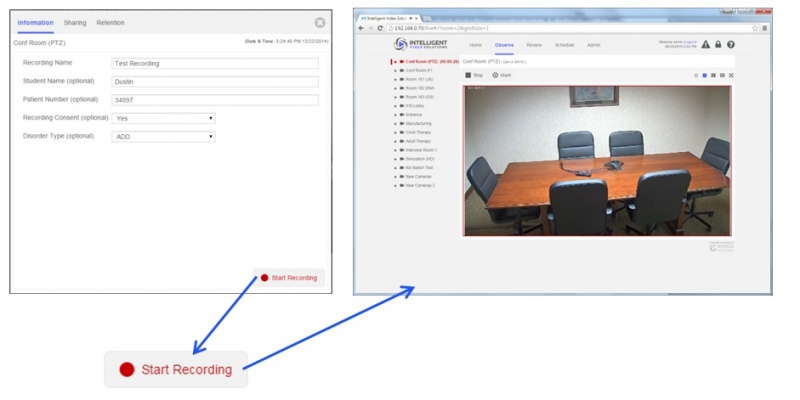
Task: Open the Retention tab
Action: (110, 23)
